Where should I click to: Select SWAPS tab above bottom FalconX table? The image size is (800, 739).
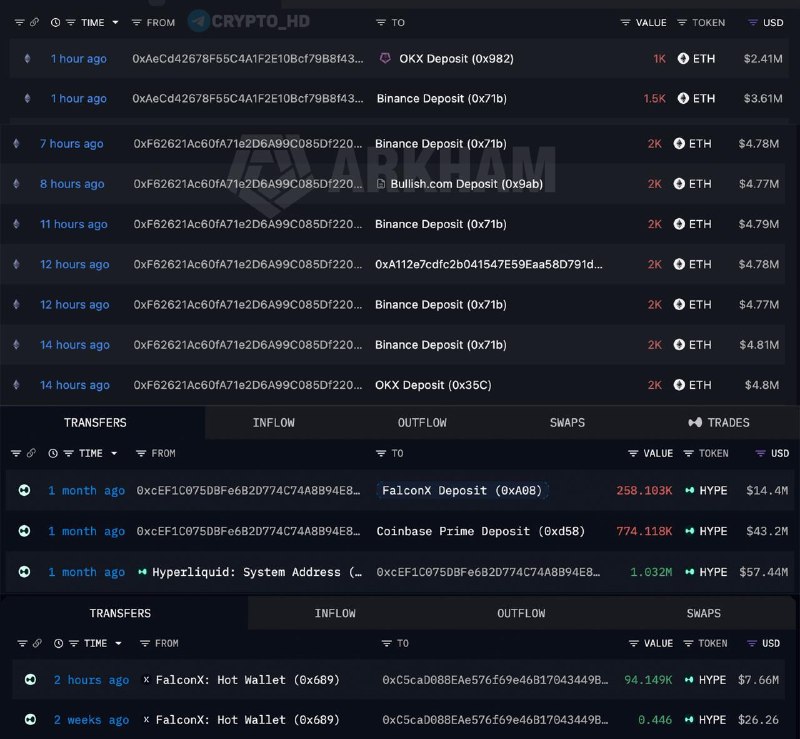tap(704, 613)
